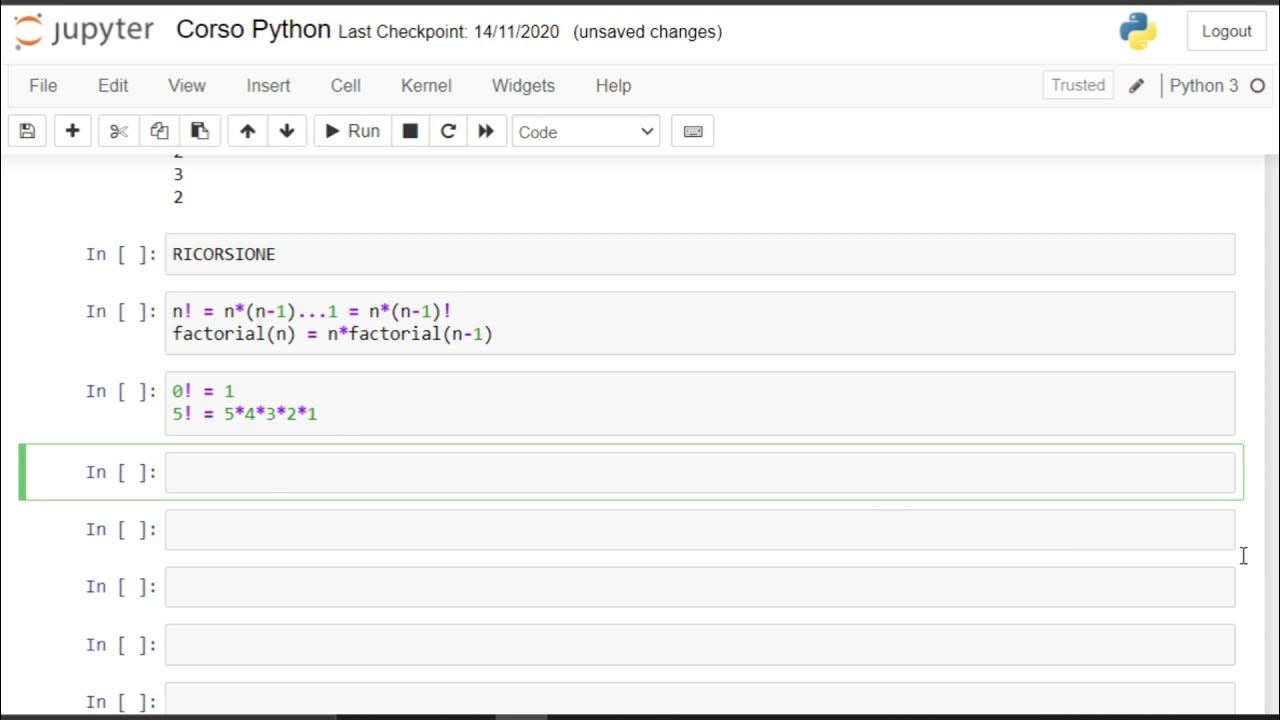
Task: Click the Corso Python notebook title
Action: pos(253,30)
